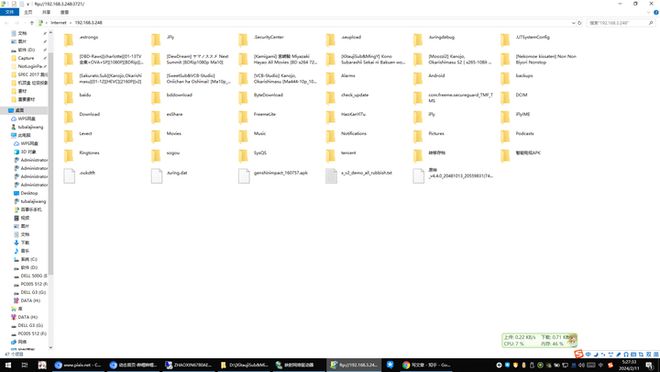Open the Alarms folder

(341, 78)
